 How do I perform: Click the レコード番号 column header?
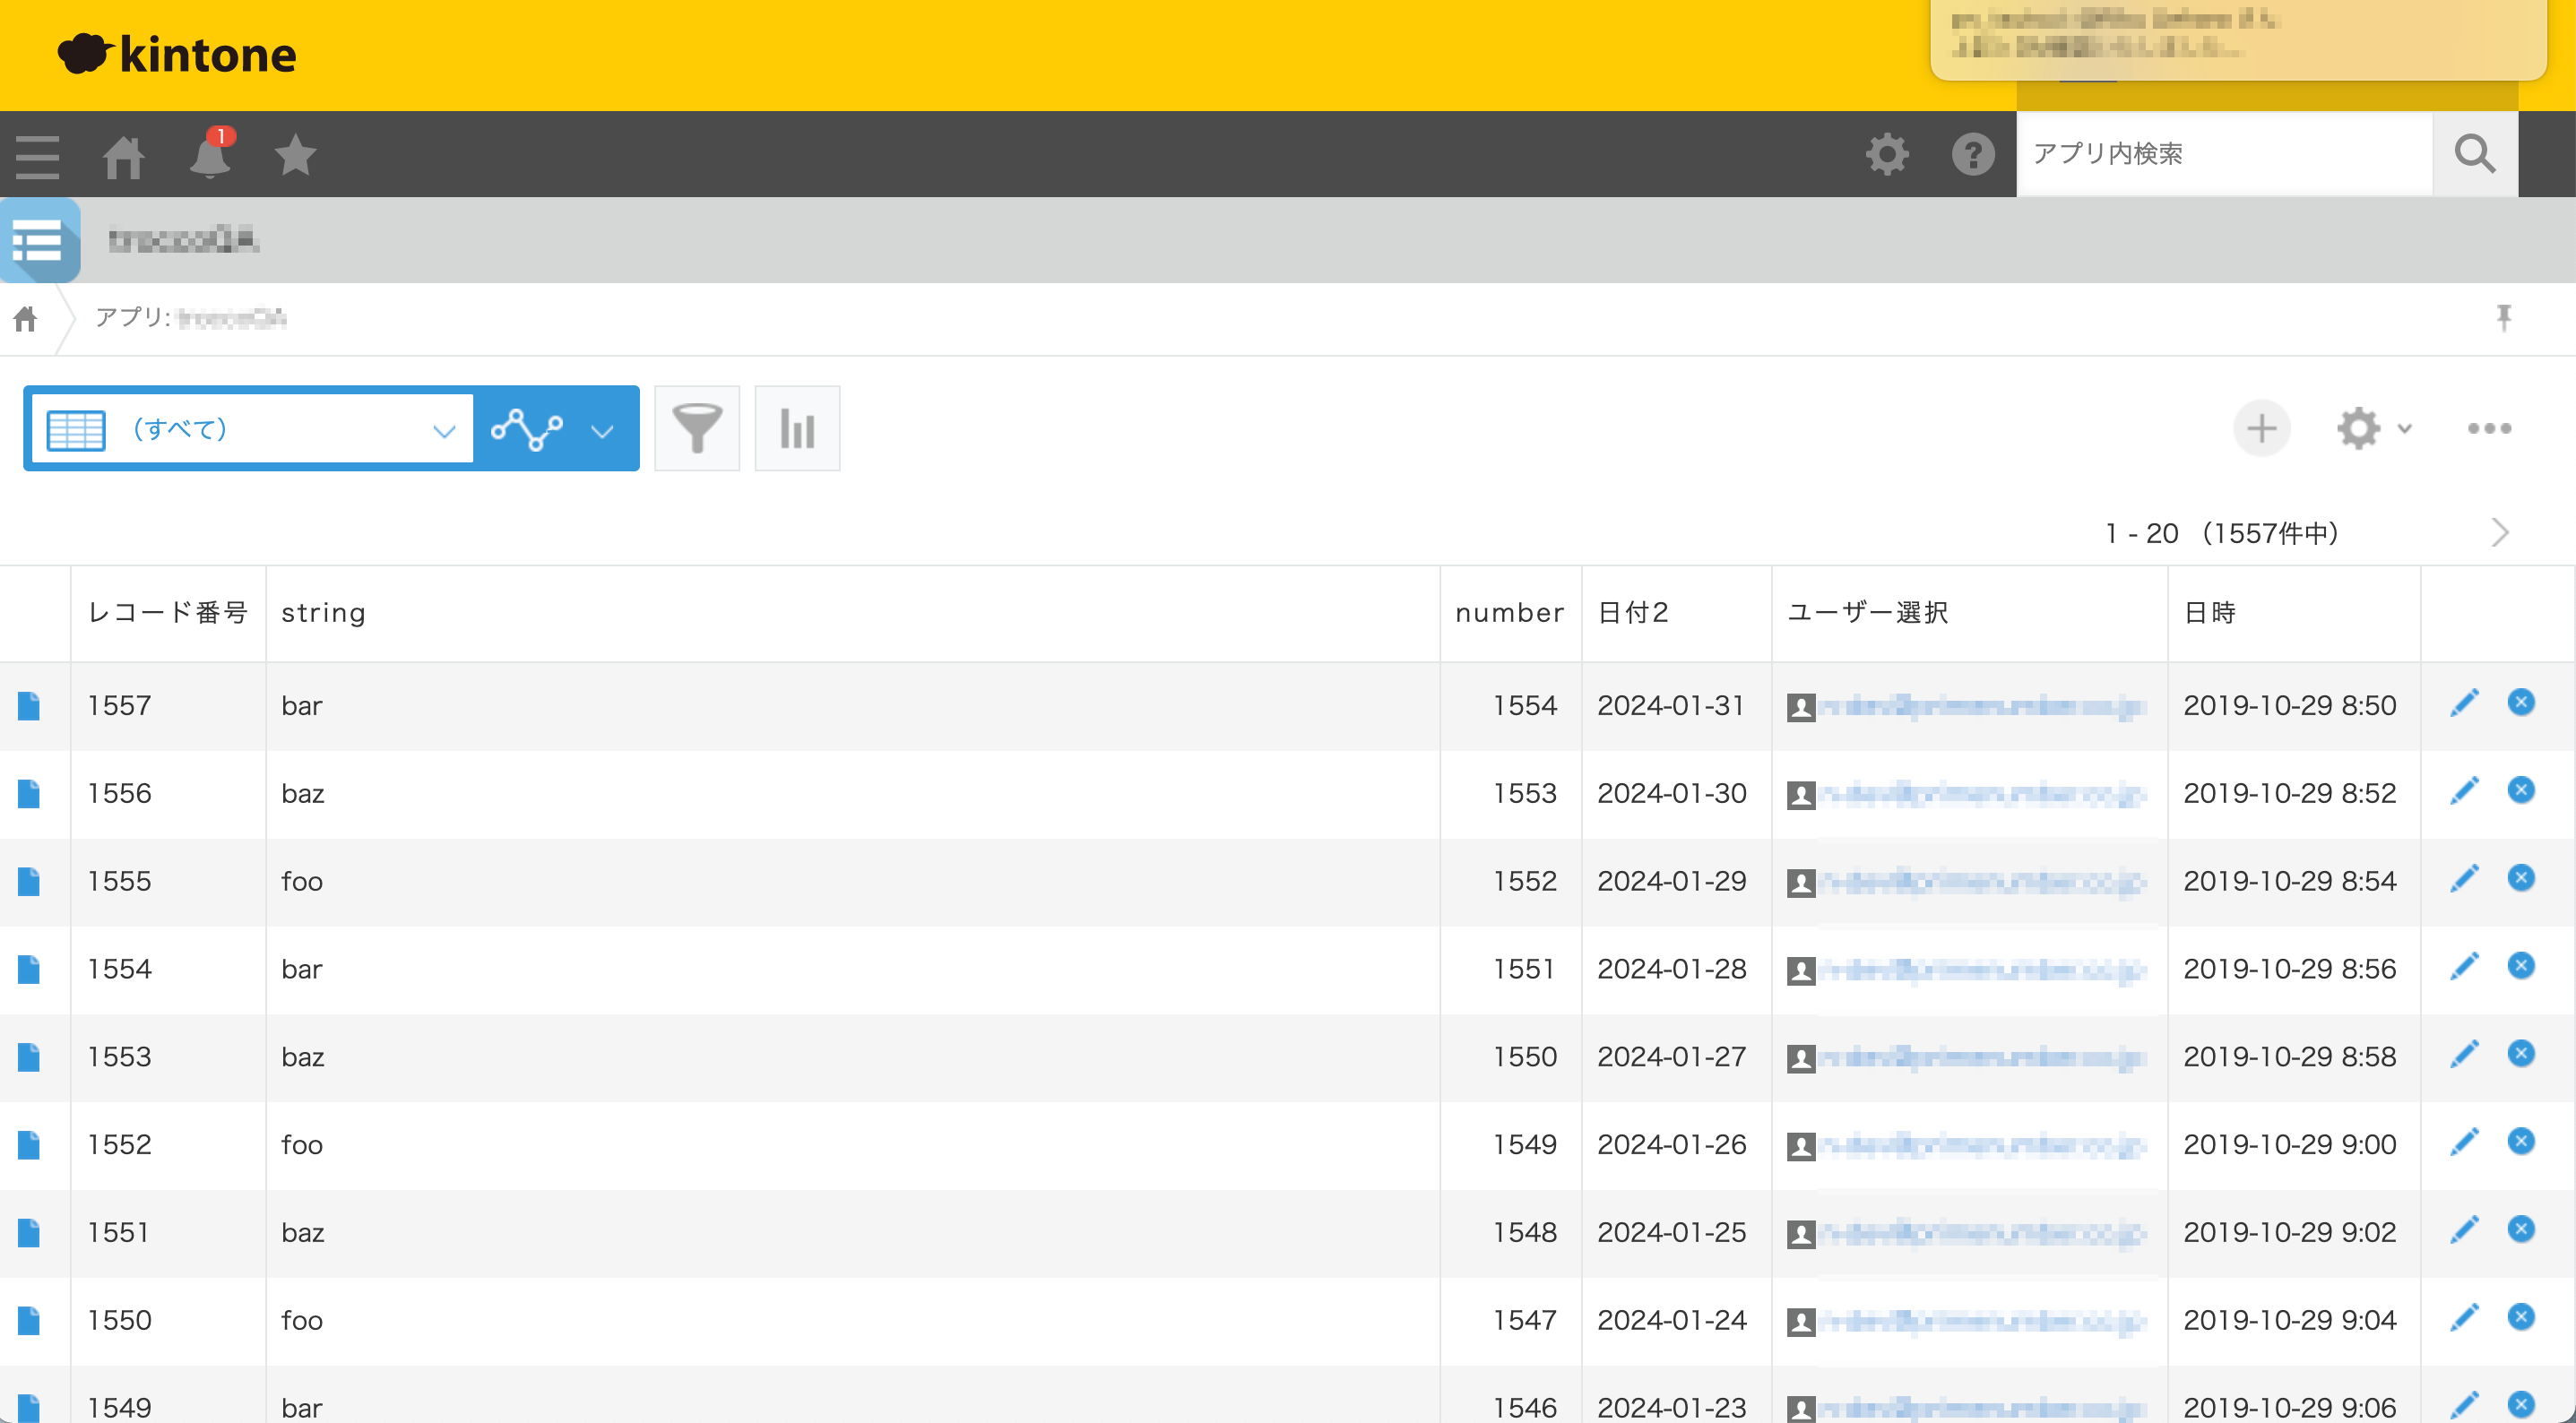(x=167, y=612)
